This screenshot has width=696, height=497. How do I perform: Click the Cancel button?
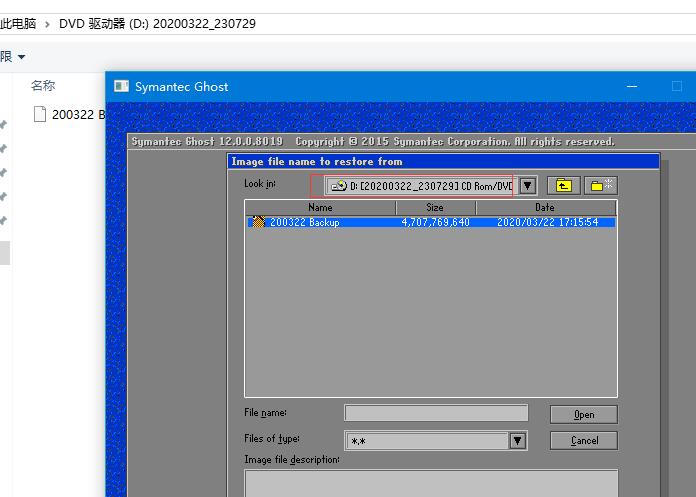[584, 440]
